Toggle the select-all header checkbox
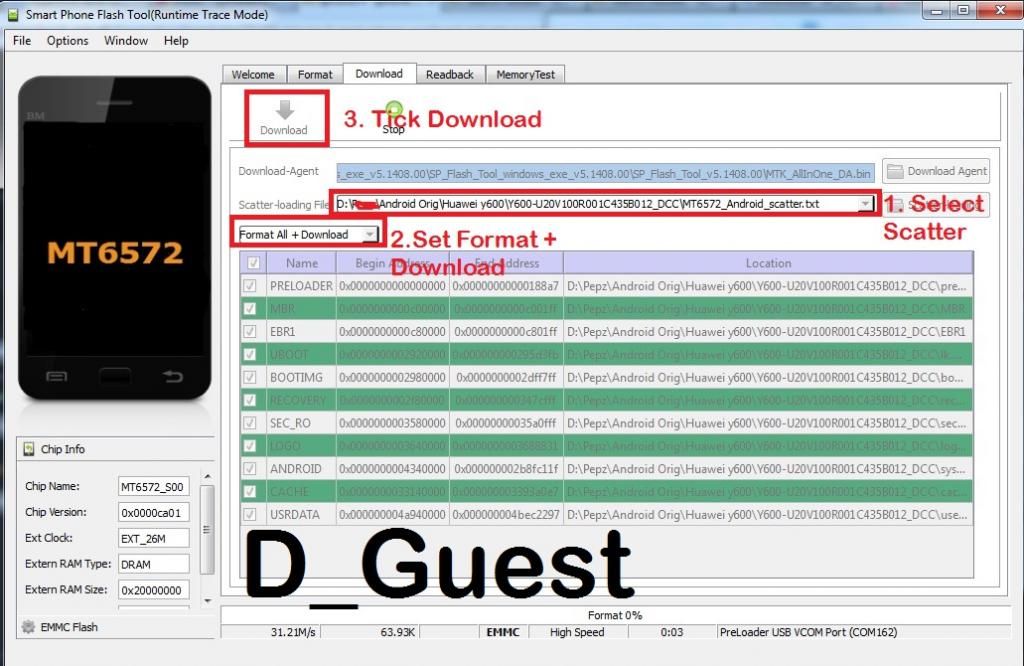The width and height of the screenshot is (1024, 666). click(x=253, y=263)
